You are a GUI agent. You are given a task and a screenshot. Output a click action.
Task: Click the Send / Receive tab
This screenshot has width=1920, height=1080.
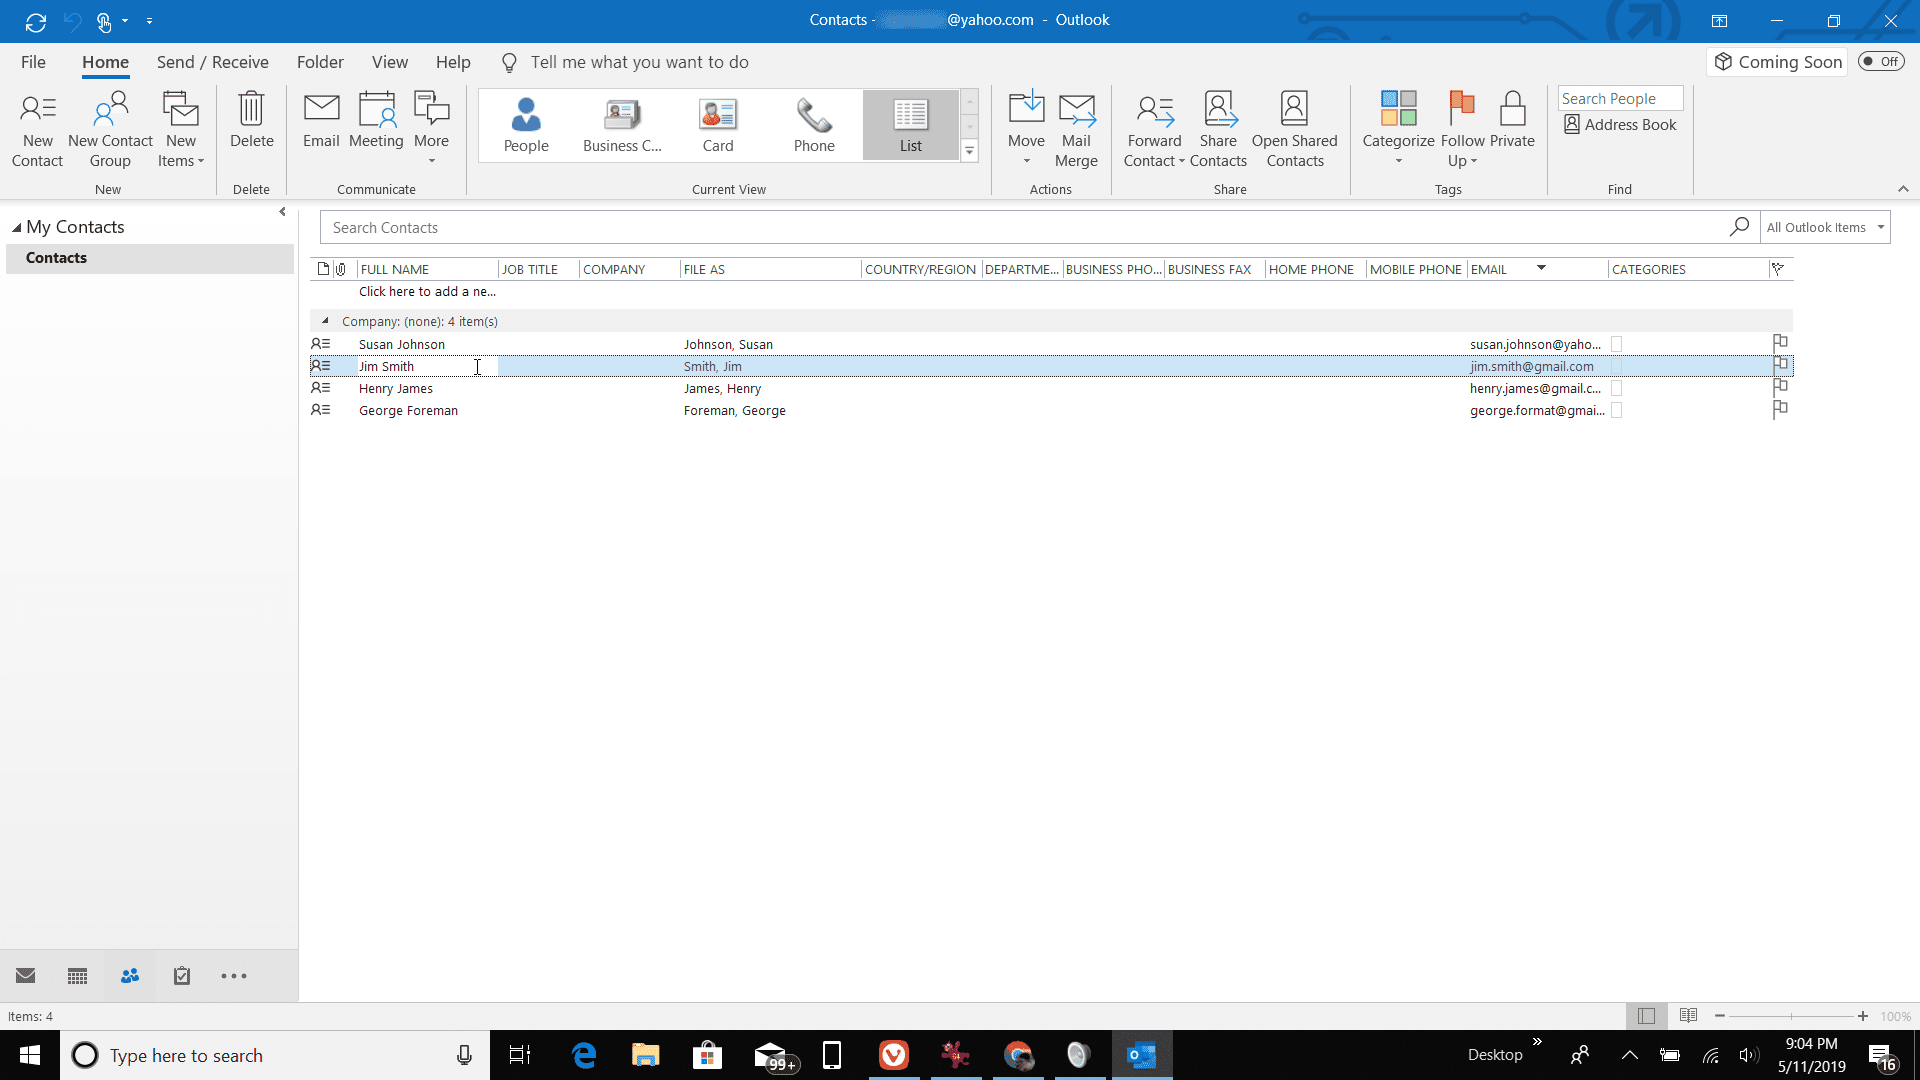point(212,62)
